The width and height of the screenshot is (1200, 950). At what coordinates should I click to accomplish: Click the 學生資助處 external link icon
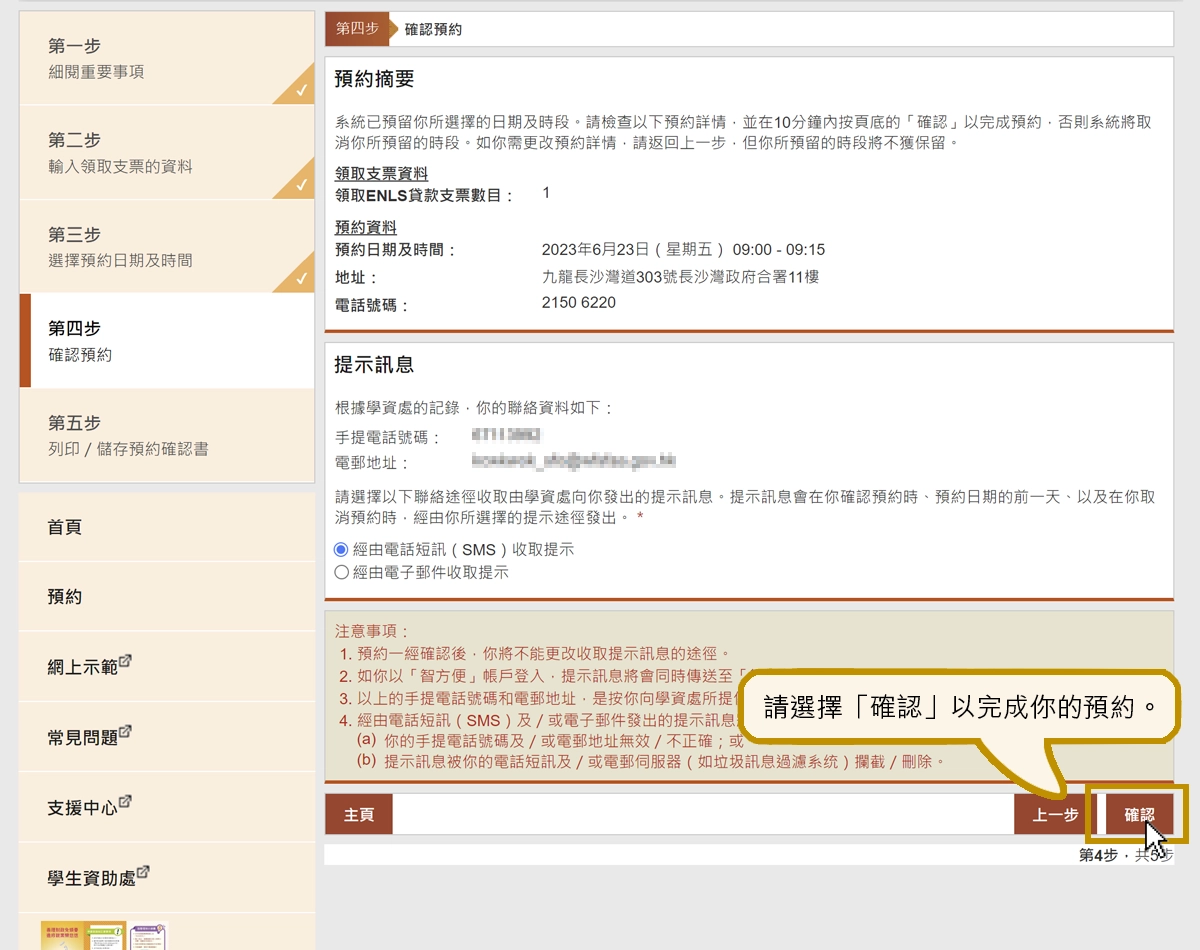coord(141,870)
